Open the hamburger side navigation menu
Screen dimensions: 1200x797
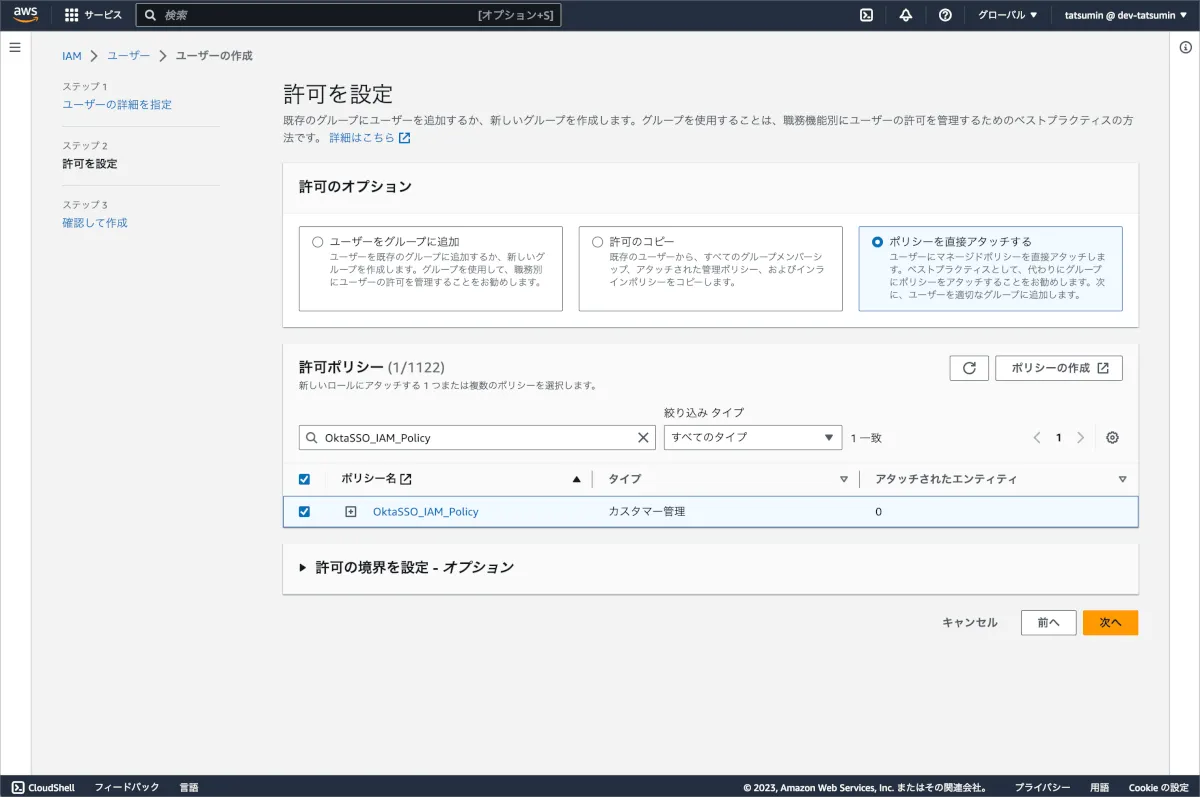click(x=15, y=48)
